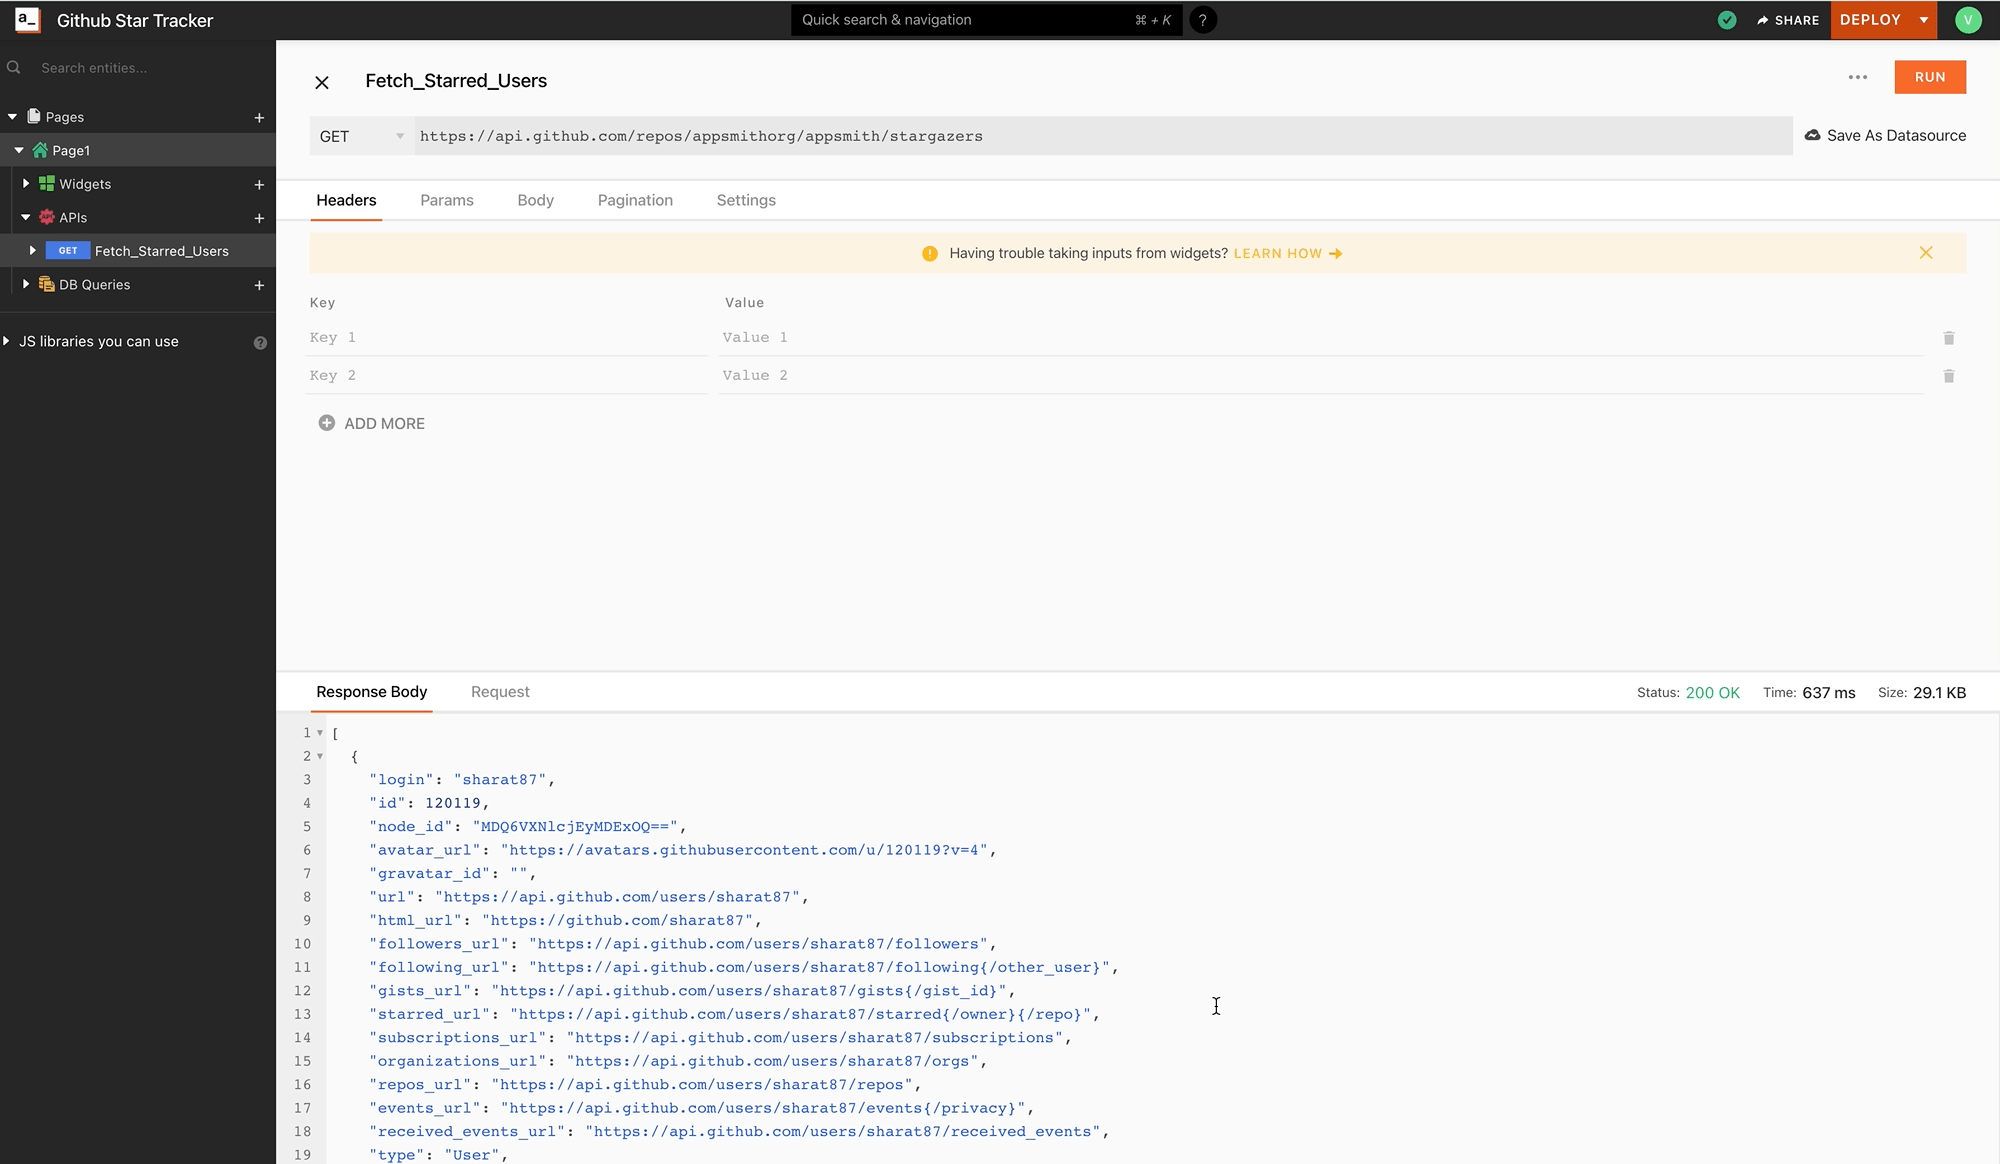
Task: Add a new DB Query via plus icon
Action: (259, 286)
